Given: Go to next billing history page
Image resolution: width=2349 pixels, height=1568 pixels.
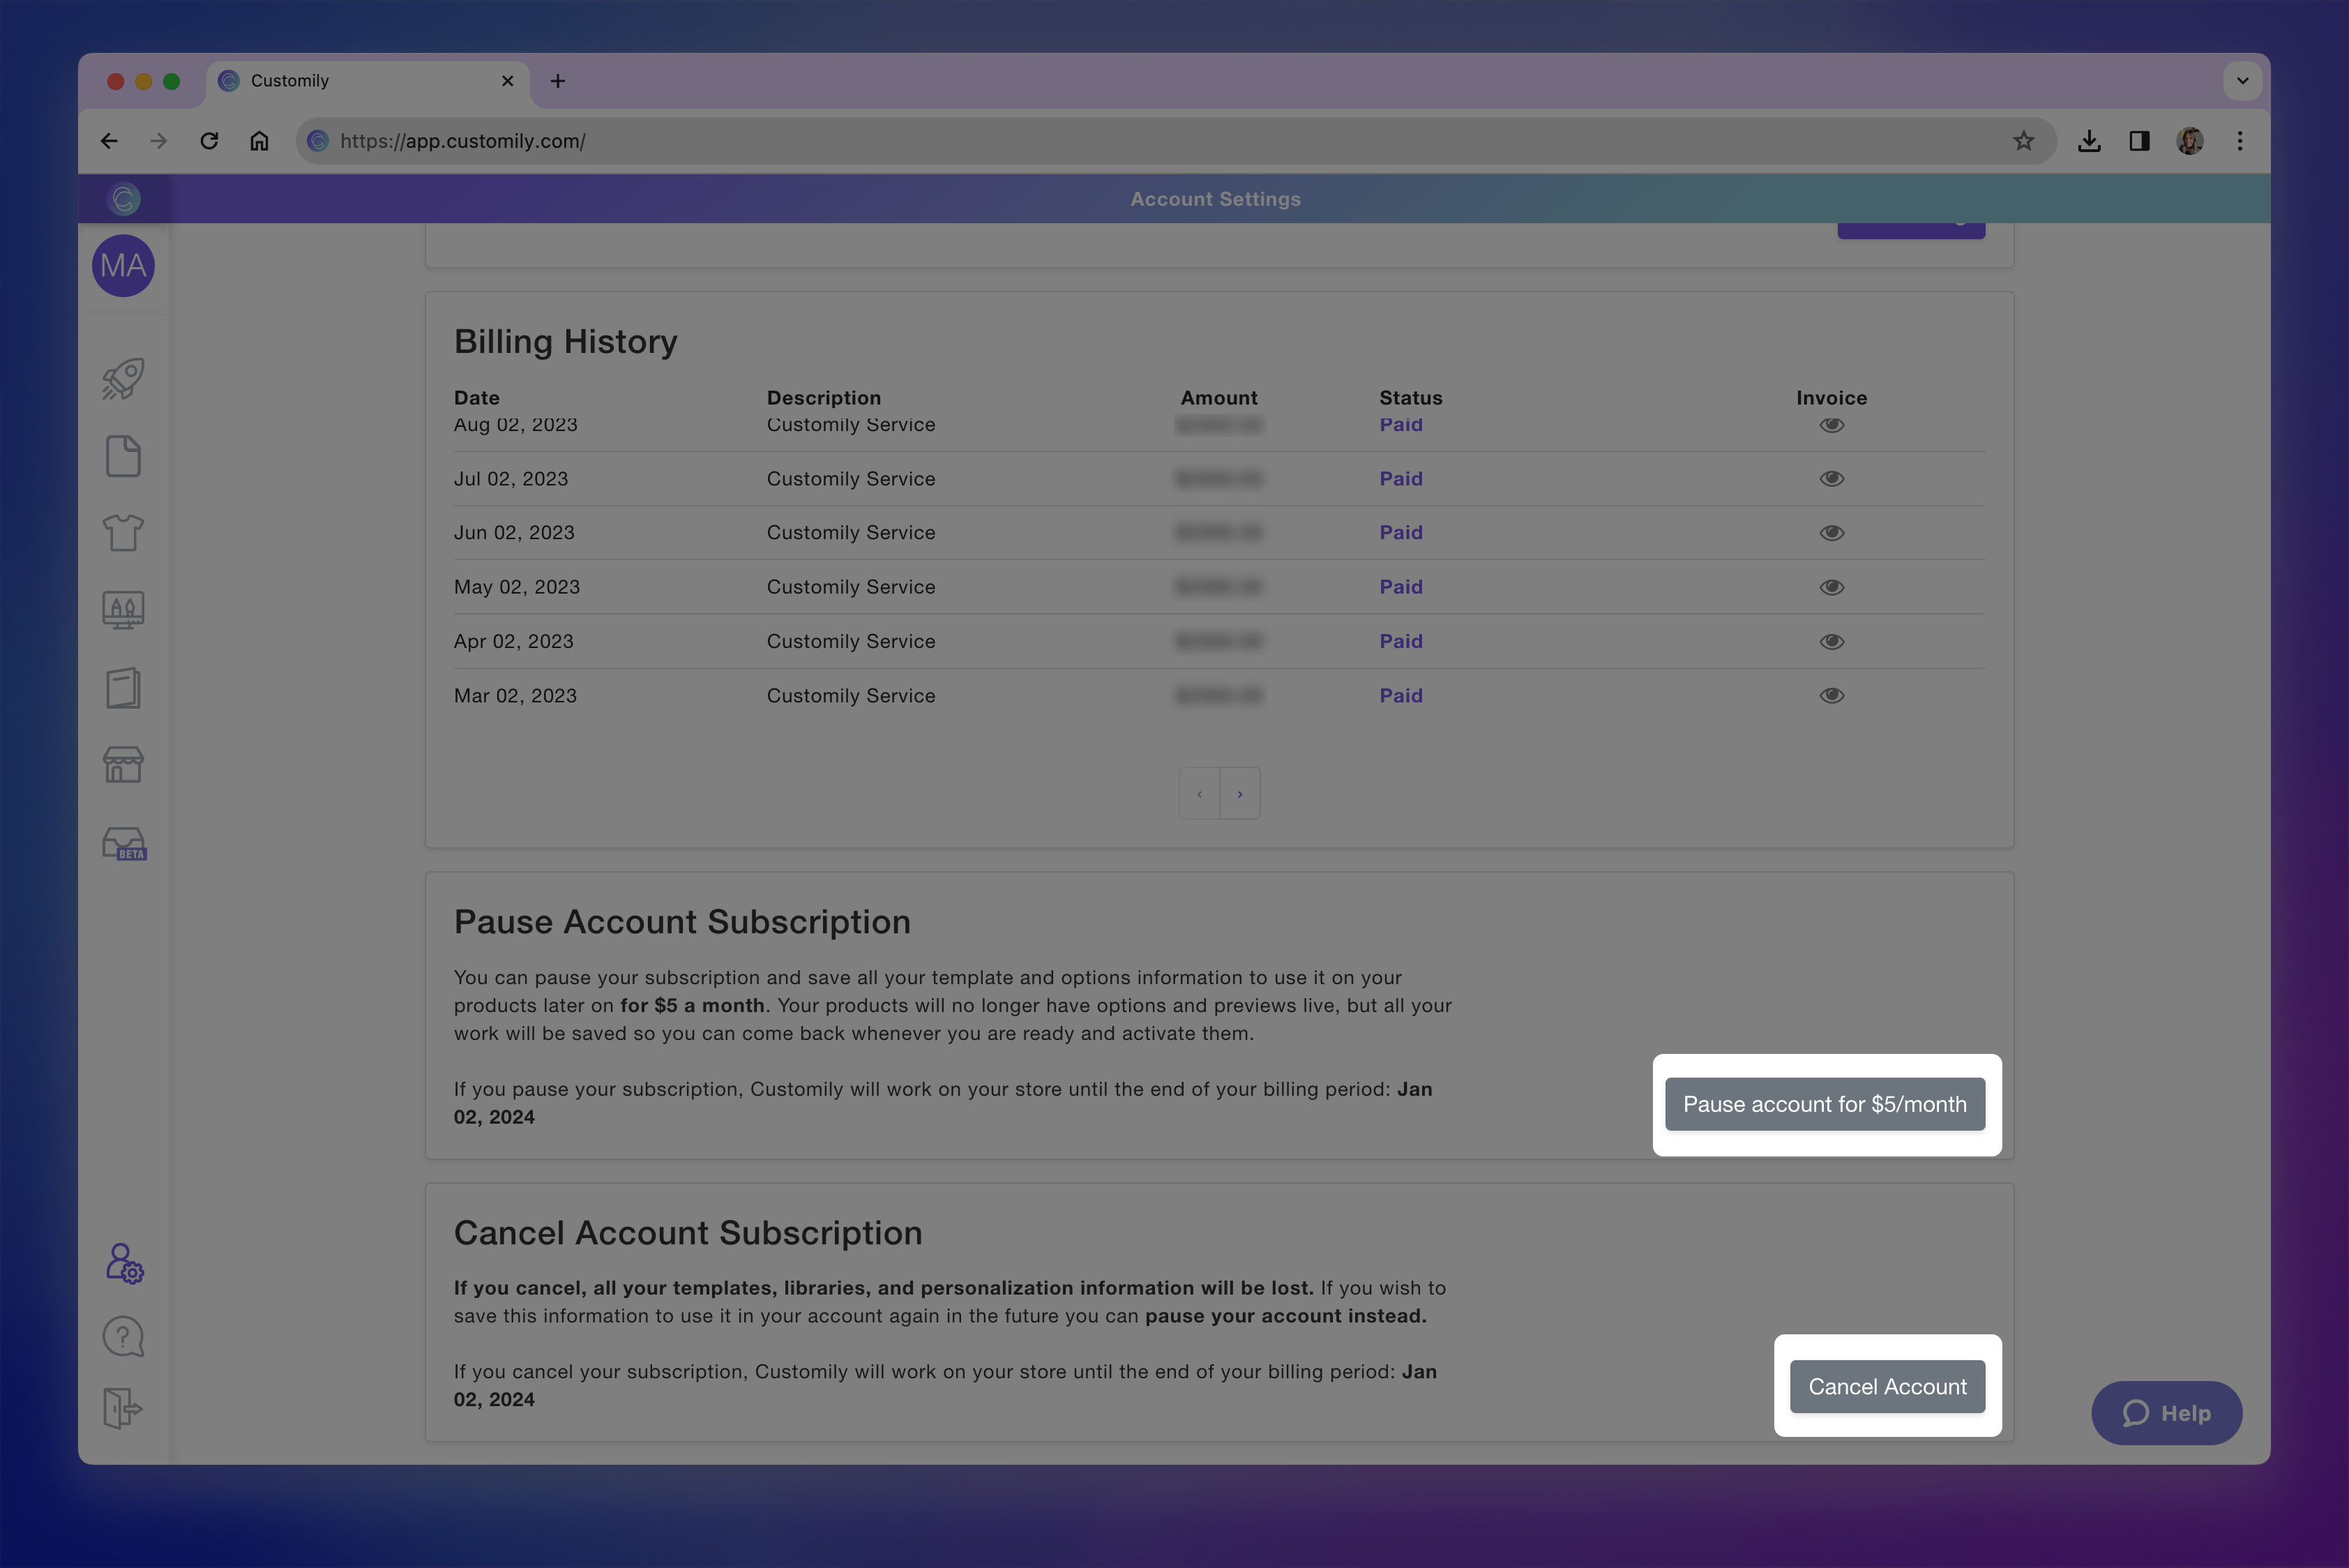Looking at the screenshot, I should [1239, 794].
